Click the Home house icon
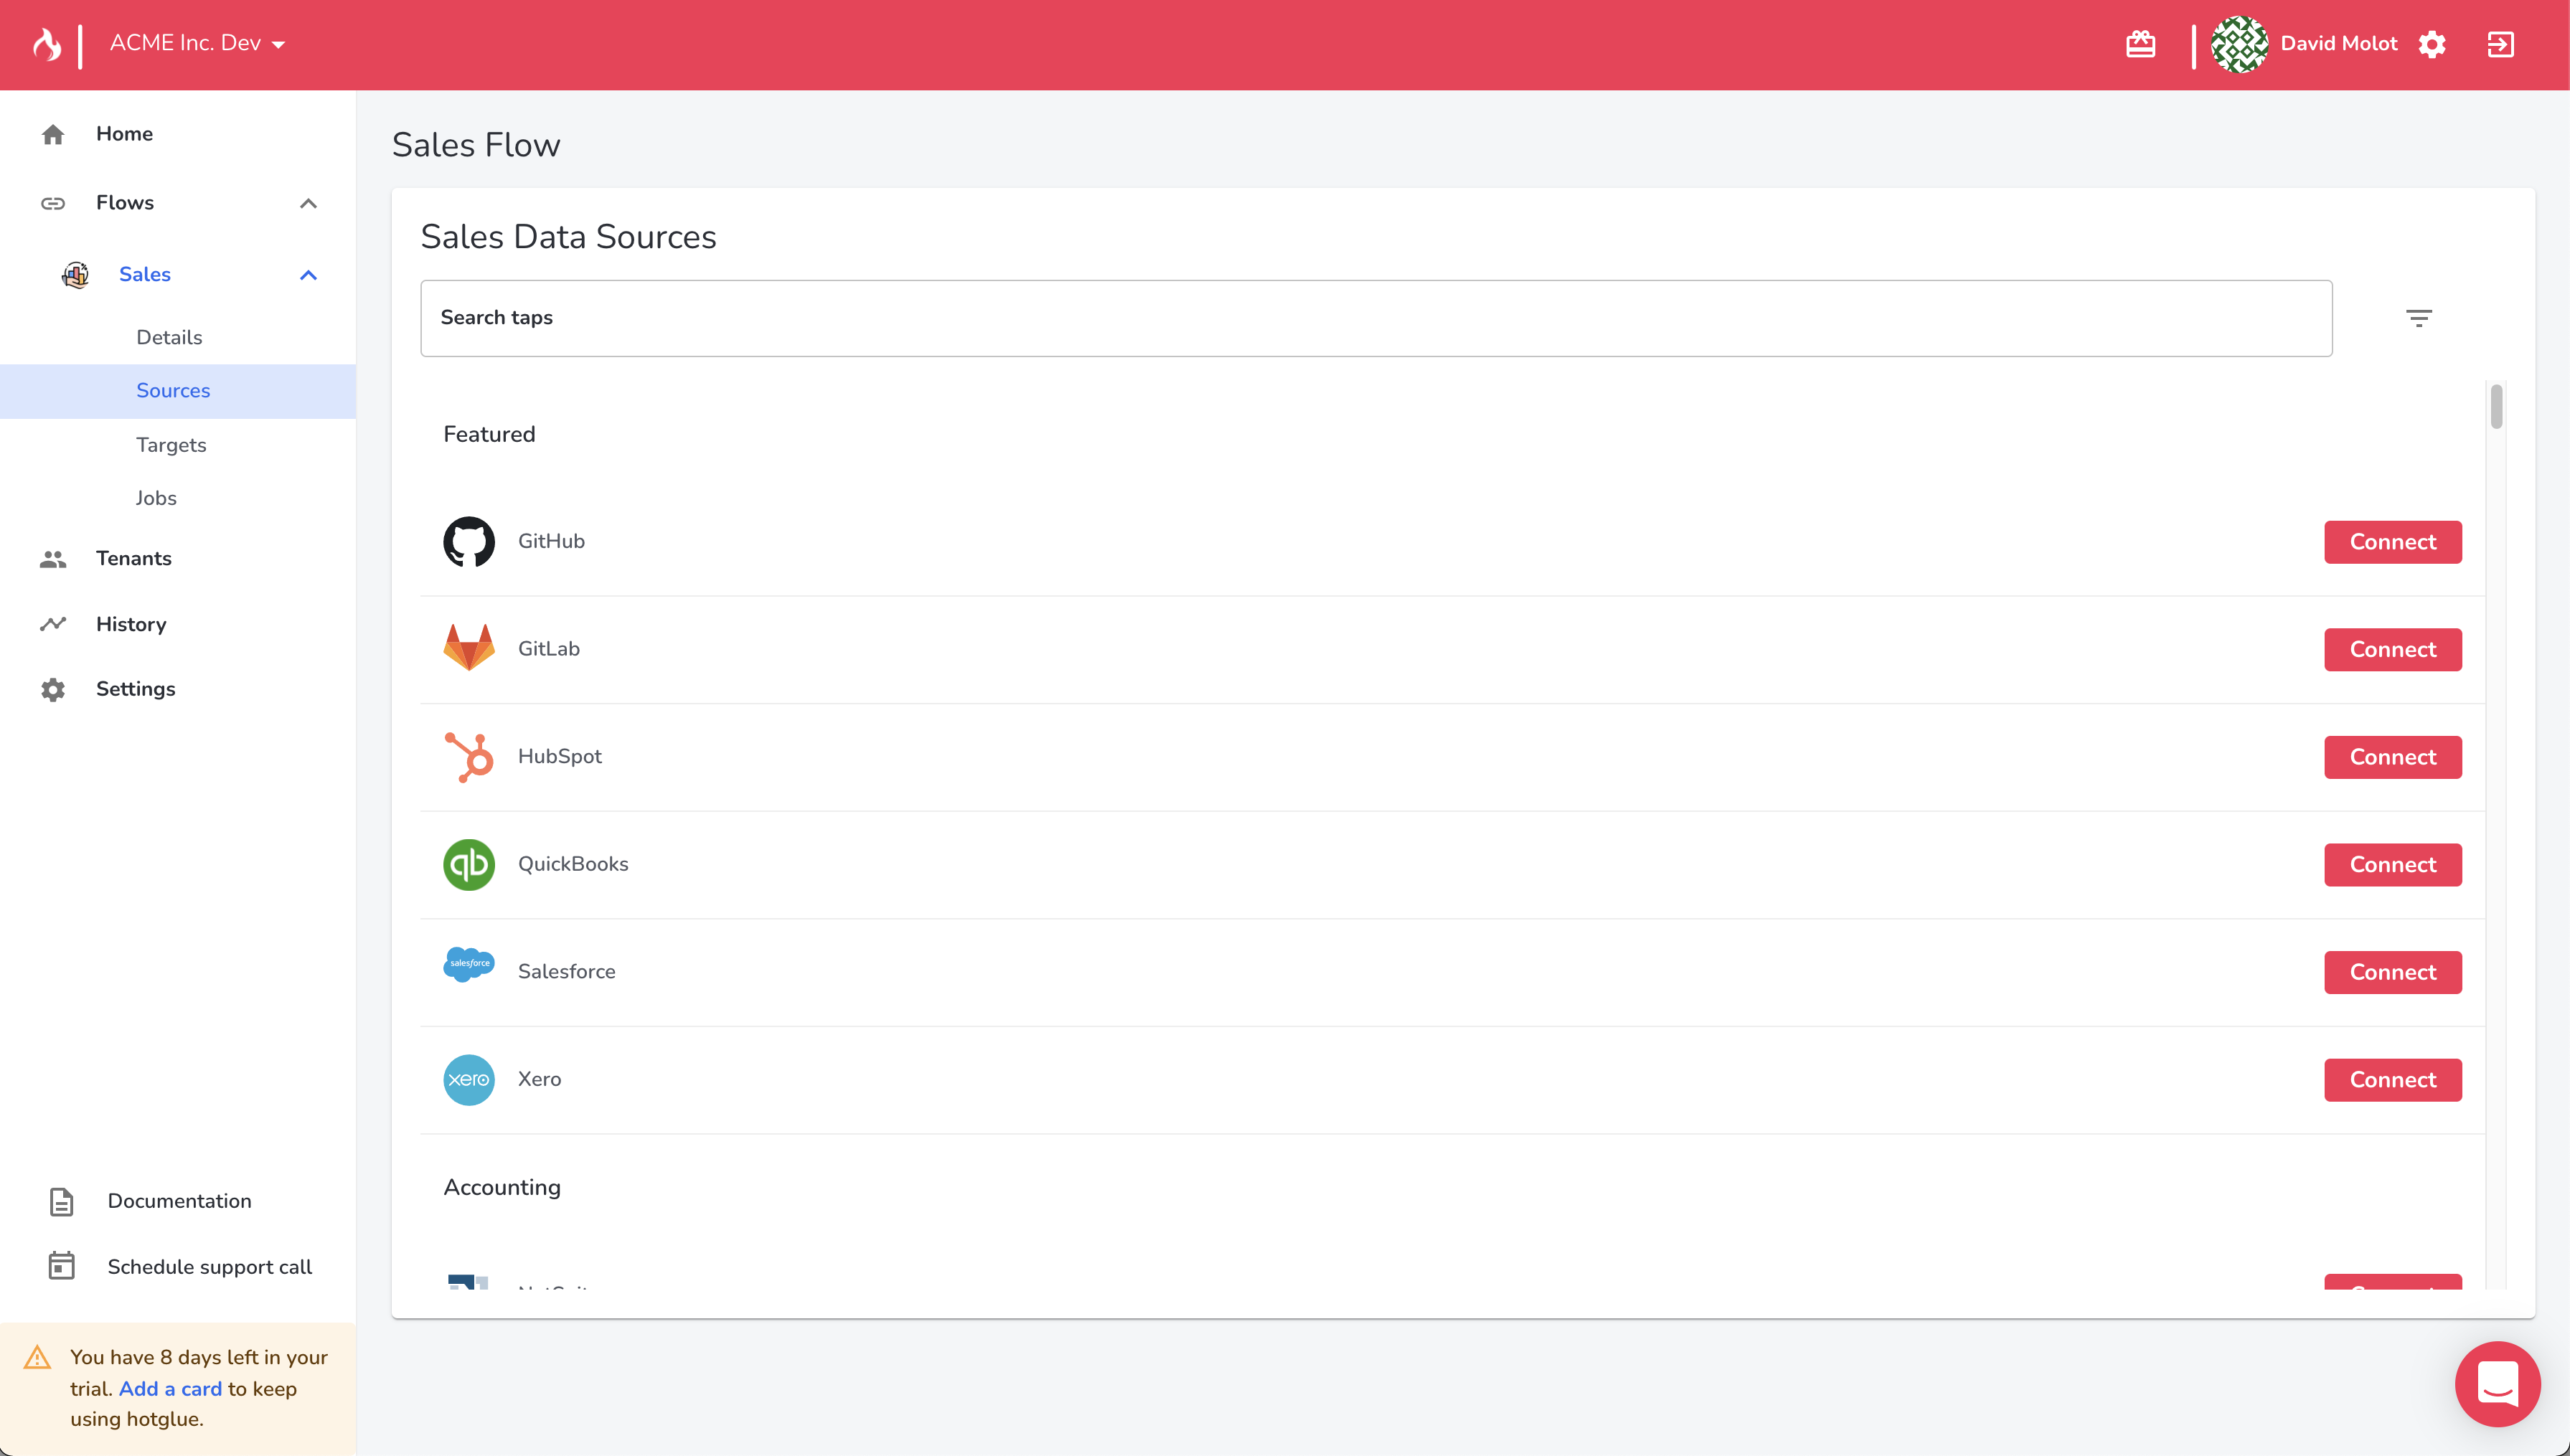Screen dimensions: 2570x1456 tap(53, 134)
